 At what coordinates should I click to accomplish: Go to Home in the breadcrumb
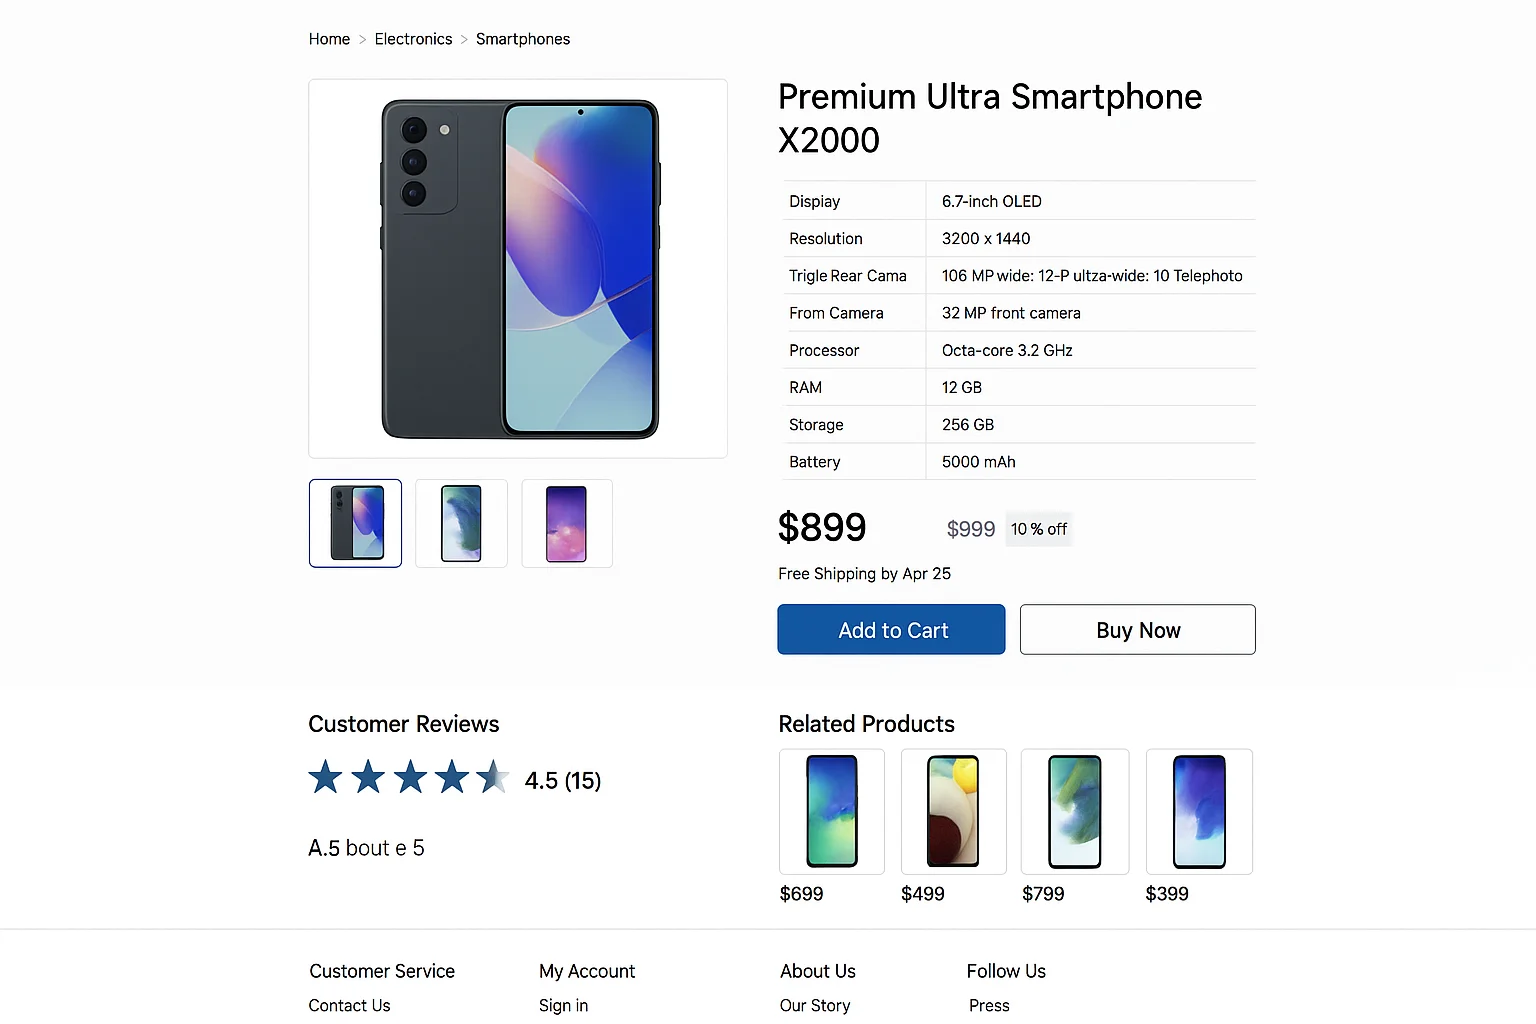(329, 39)
